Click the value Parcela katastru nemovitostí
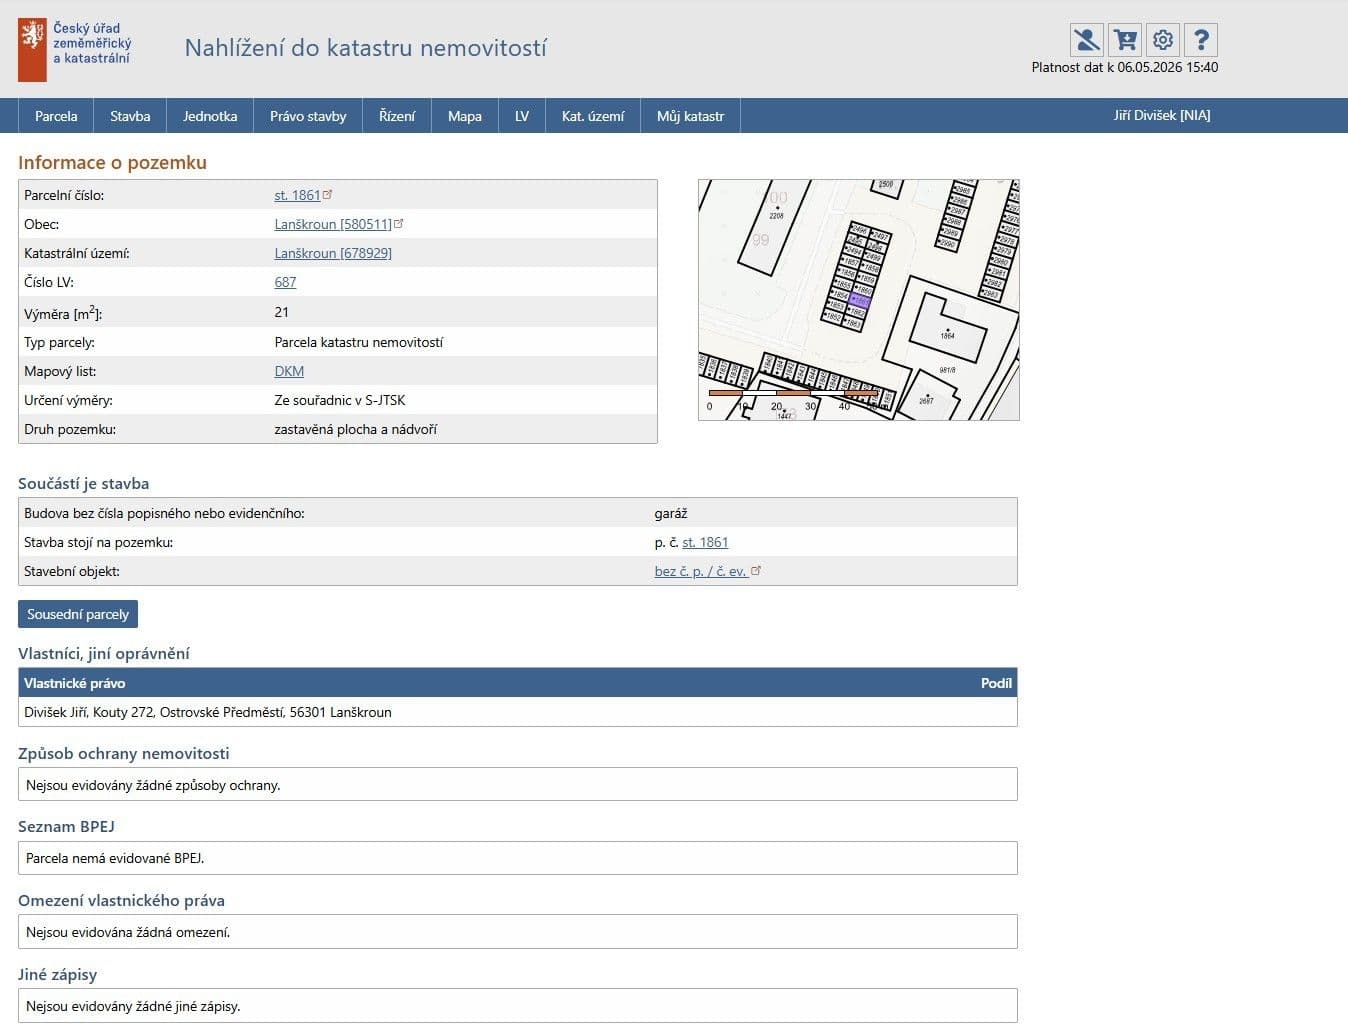 [x=358, y=342]
